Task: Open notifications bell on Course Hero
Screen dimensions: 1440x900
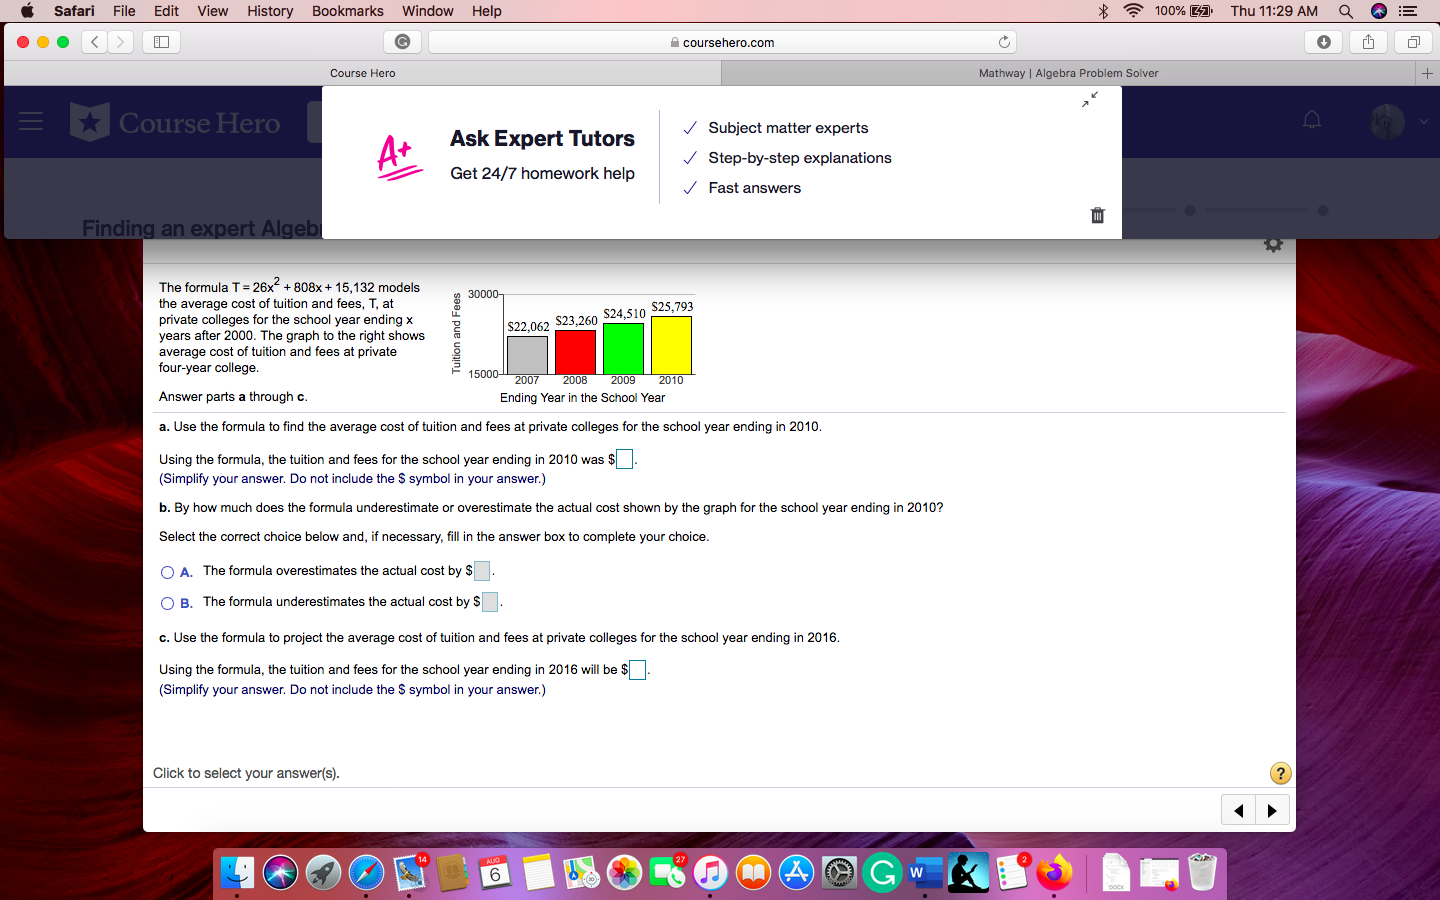Action: pos(1312,121)
